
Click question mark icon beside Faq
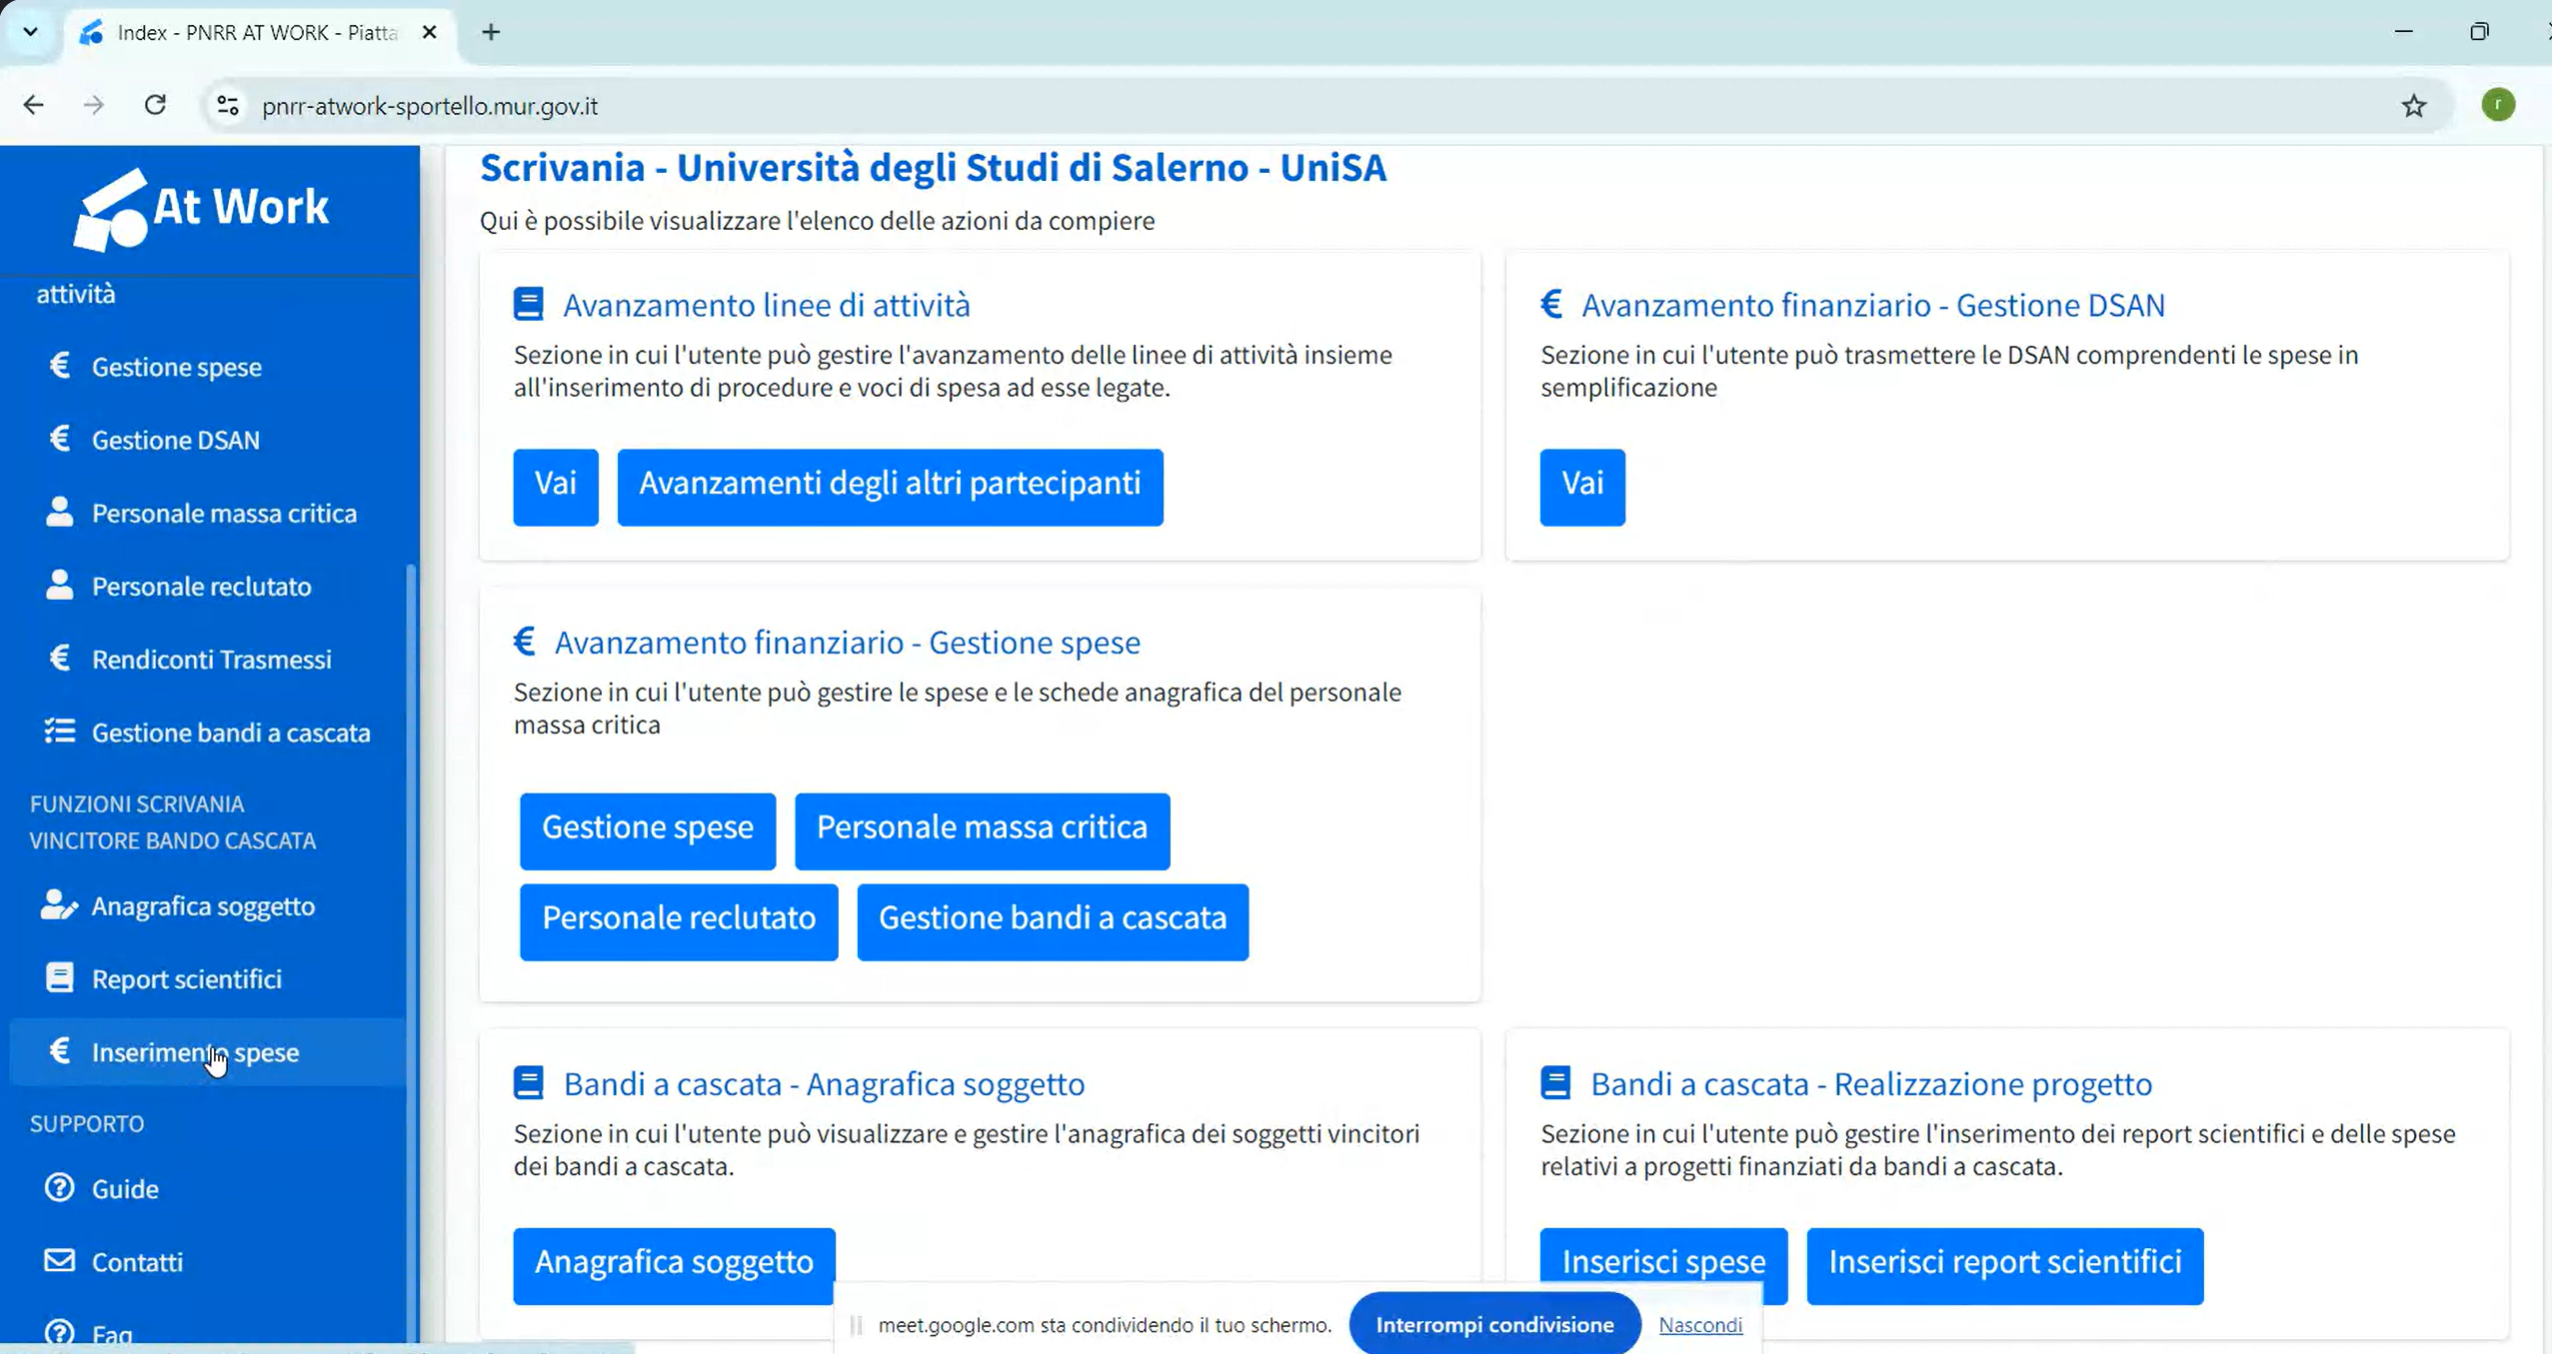click(60, 1333)
